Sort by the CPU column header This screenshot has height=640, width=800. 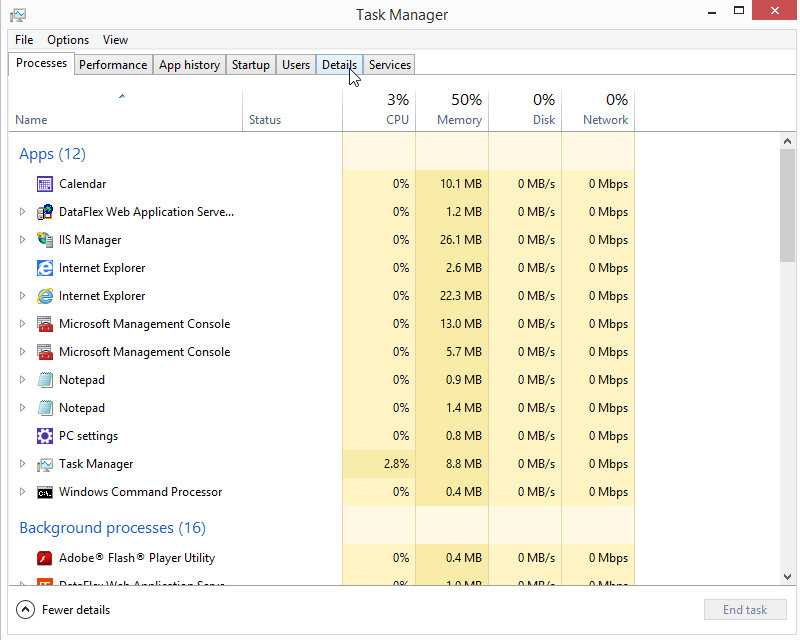pos(379,111)
